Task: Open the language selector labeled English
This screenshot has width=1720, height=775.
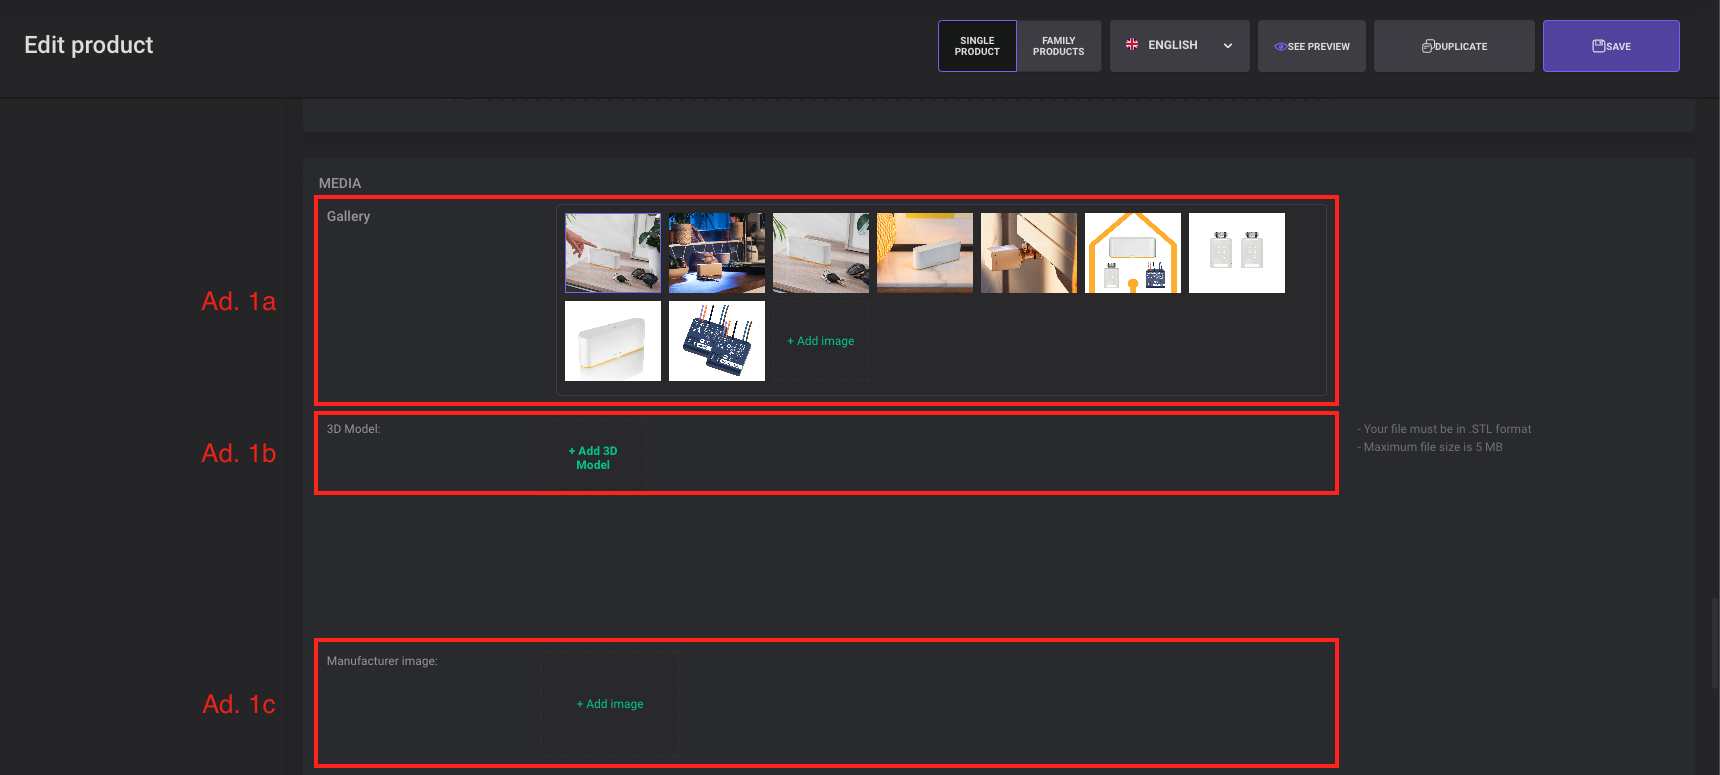Action: (x=1172, y=46)
